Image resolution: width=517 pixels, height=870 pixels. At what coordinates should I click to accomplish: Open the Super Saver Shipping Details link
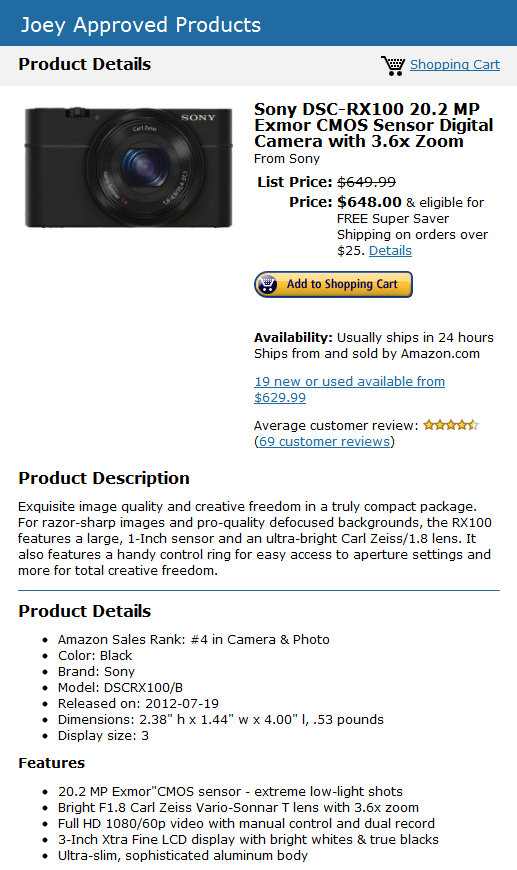coord(391,251)
